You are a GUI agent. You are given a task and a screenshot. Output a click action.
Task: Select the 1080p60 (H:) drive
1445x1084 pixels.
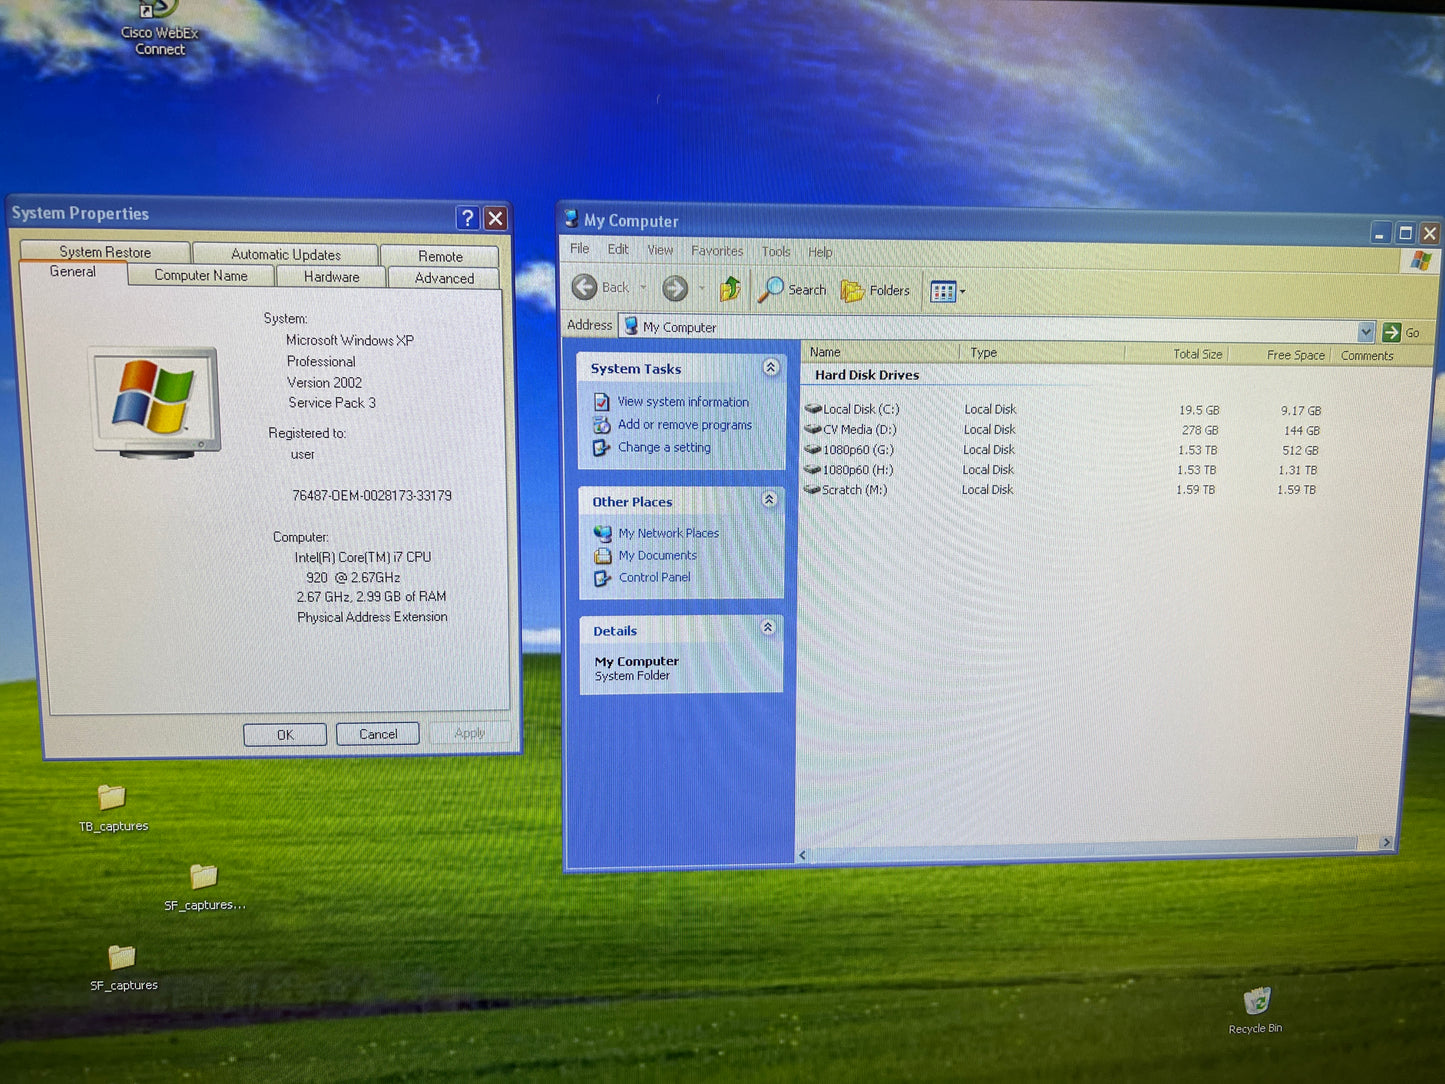coord(848,469)
